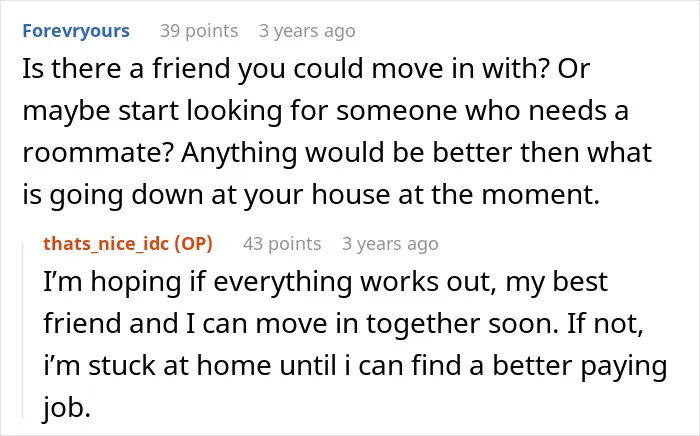Click the line 'is going down at your house'

click(x=311, y=195)
